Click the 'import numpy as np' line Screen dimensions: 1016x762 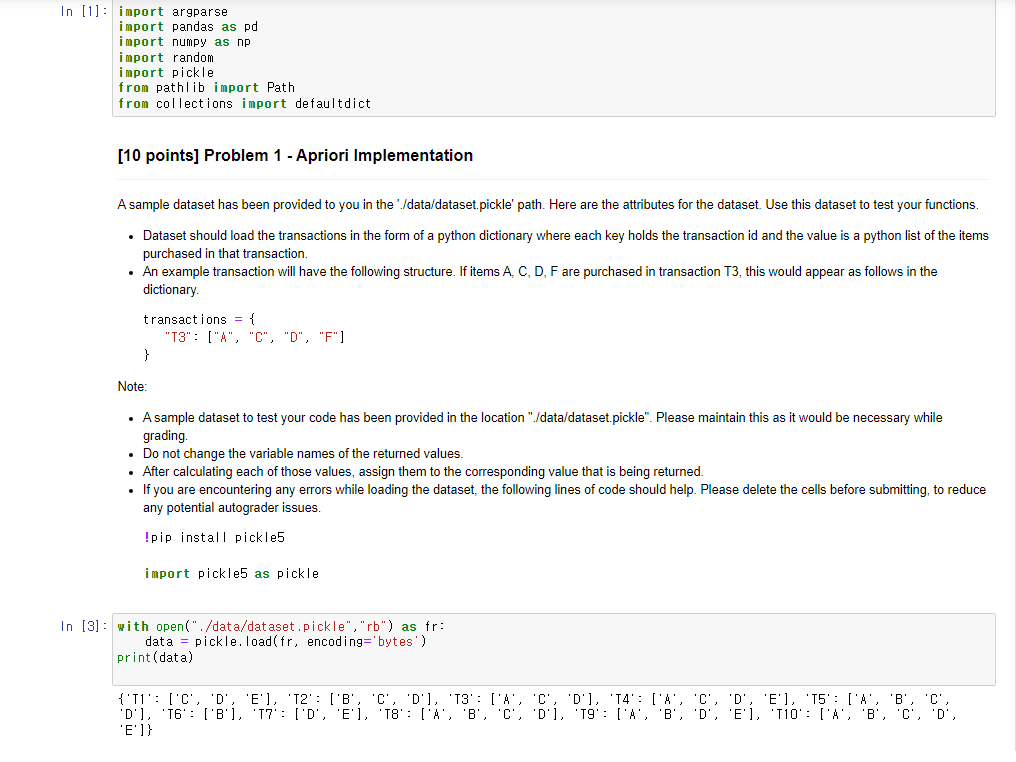click(184, 42)
